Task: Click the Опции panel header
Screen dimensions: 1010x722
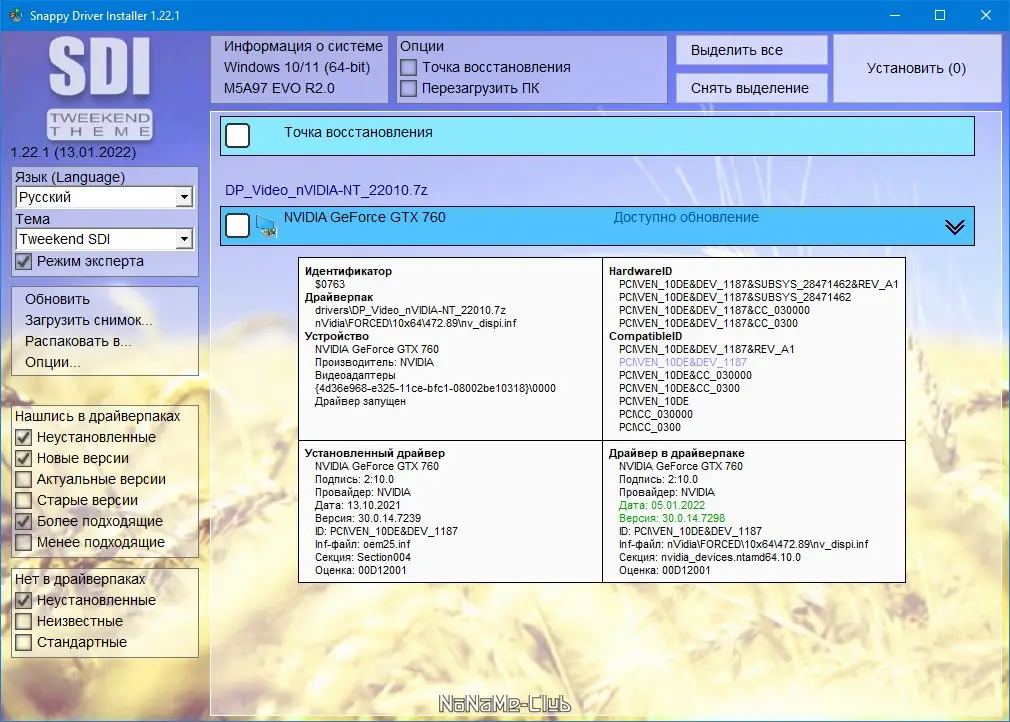Action: click(422, 46)
